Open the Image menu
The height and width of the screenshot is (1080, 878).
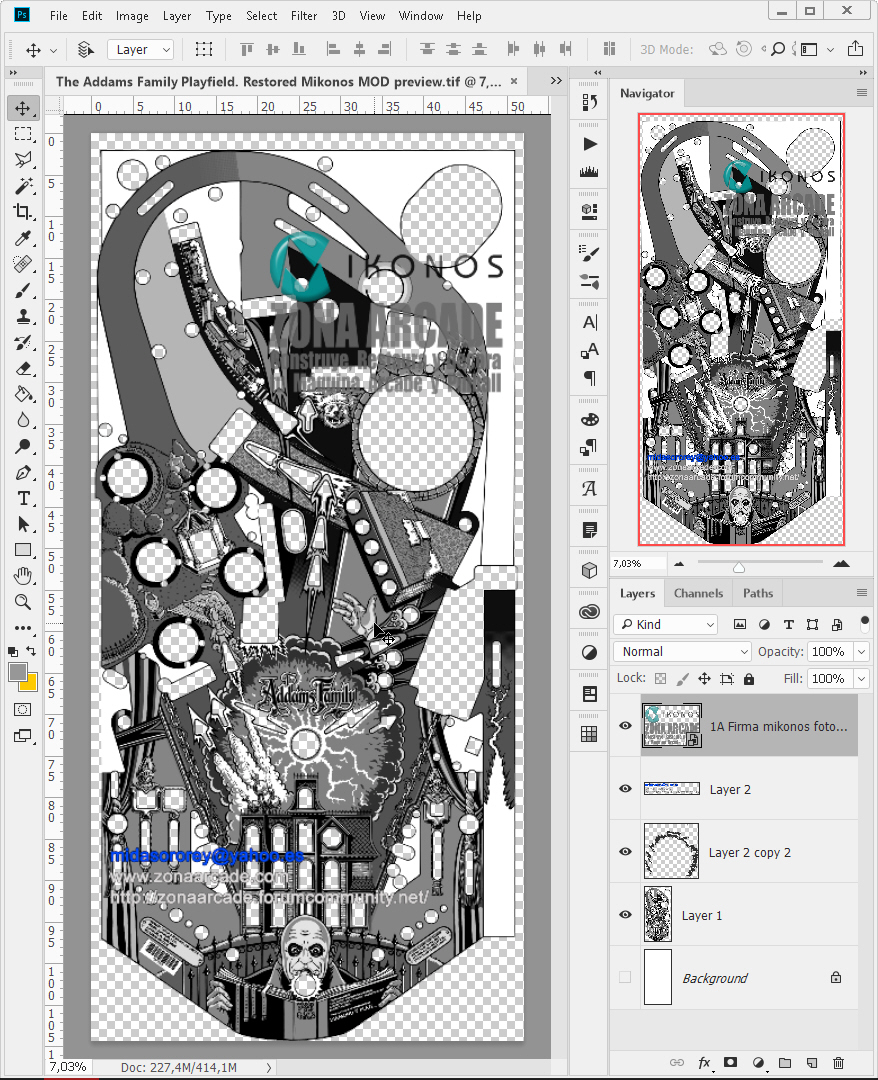(132, 16)
